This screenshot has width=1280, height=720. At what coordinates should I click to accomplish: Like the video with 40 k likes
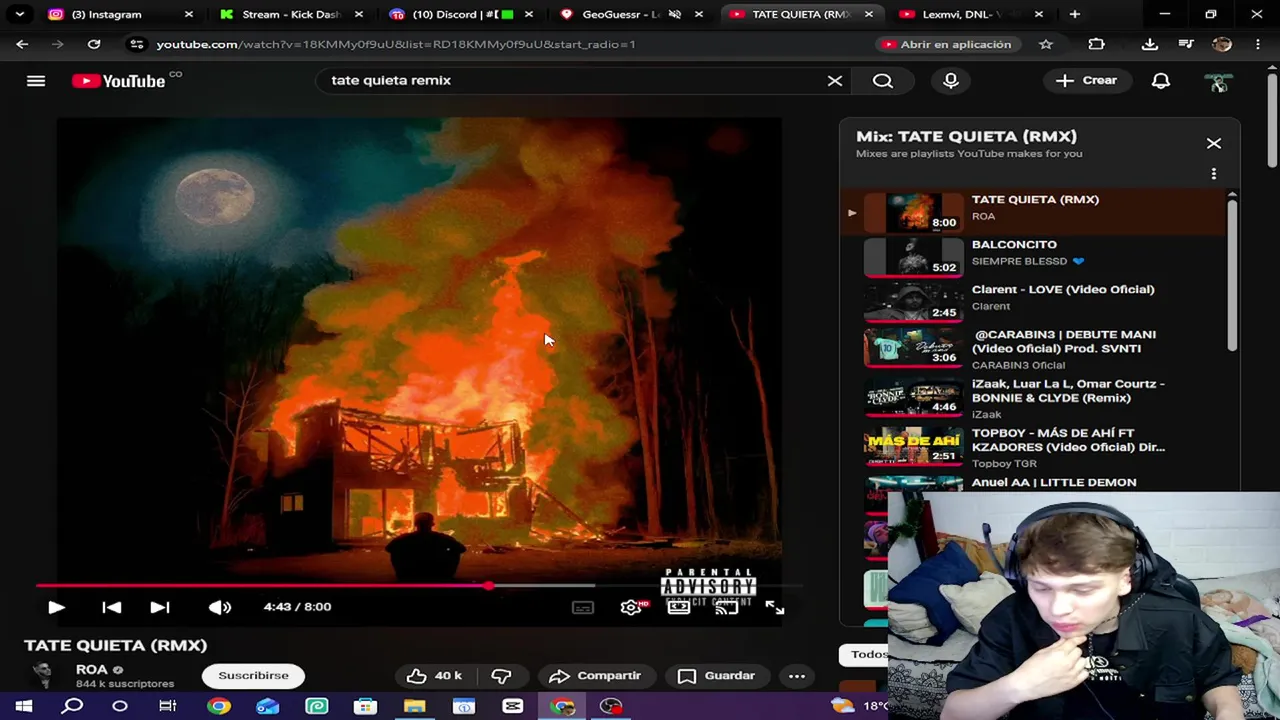(434, 676)
